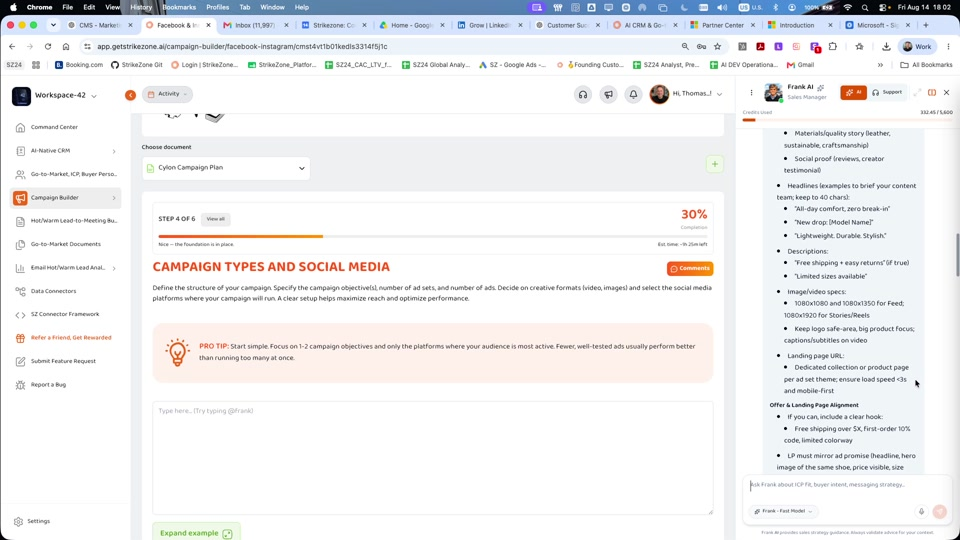This screenshot has height=540, width=960.
Task: Switch Frank panel to AI mode
Action: (x=853, y=92)
